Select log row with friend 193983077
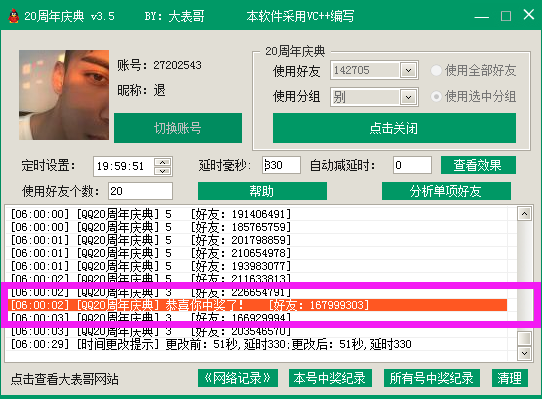Image resolution: width=542 pixels, height=399 pixels. (257, 266)
